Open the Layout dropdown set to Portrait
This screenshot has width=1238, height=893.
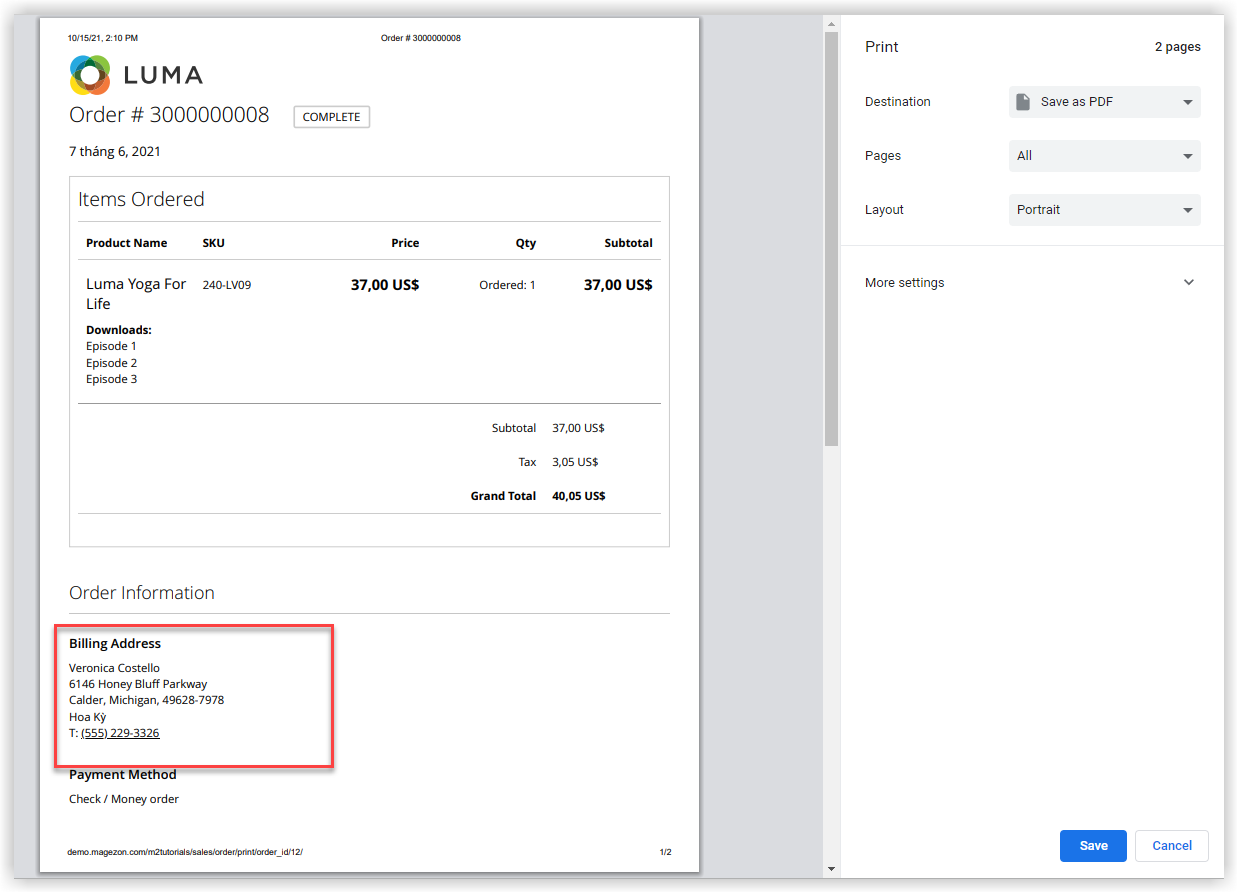point(1104,210)
